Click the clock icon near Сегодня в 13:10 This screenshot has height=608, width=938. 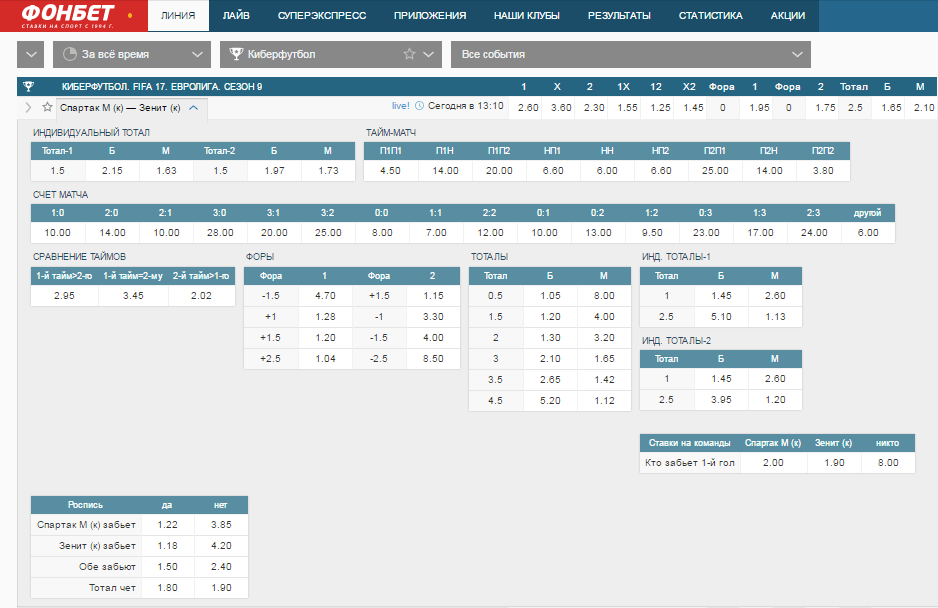(x=419, y=106)
